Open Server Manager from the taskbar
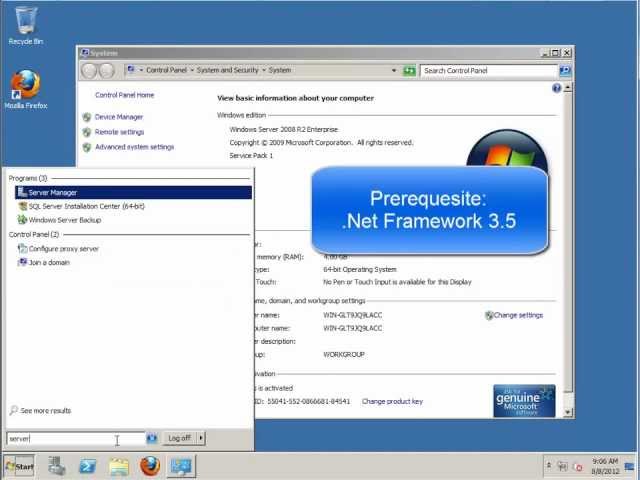Image resolution: width=640 pixels, height=480 pixels. click(57, 466)
